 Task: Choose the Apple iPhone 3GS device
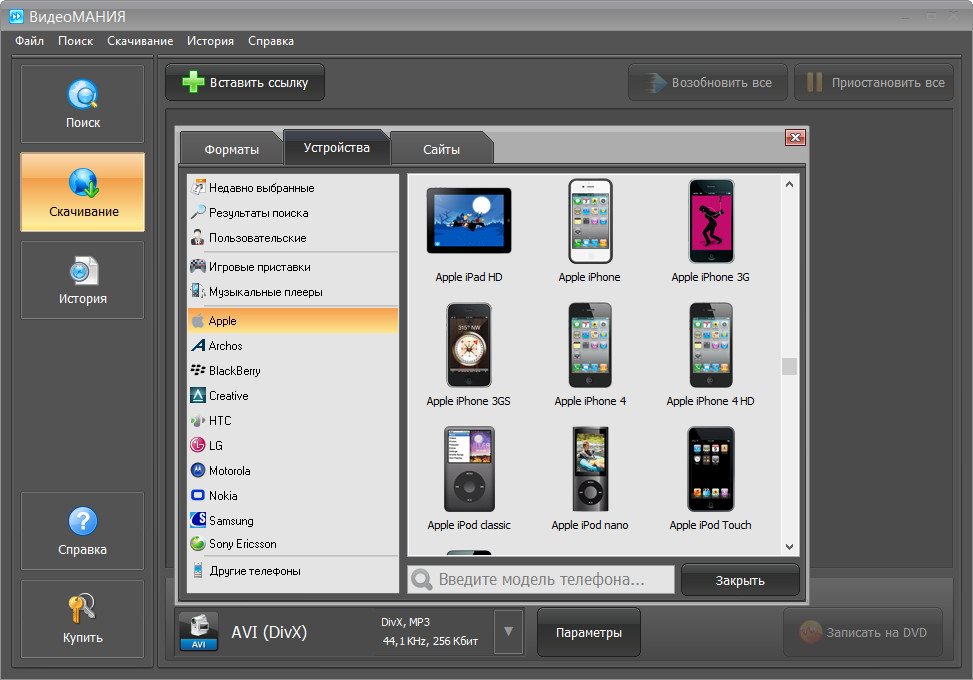(x=469, y=355)
